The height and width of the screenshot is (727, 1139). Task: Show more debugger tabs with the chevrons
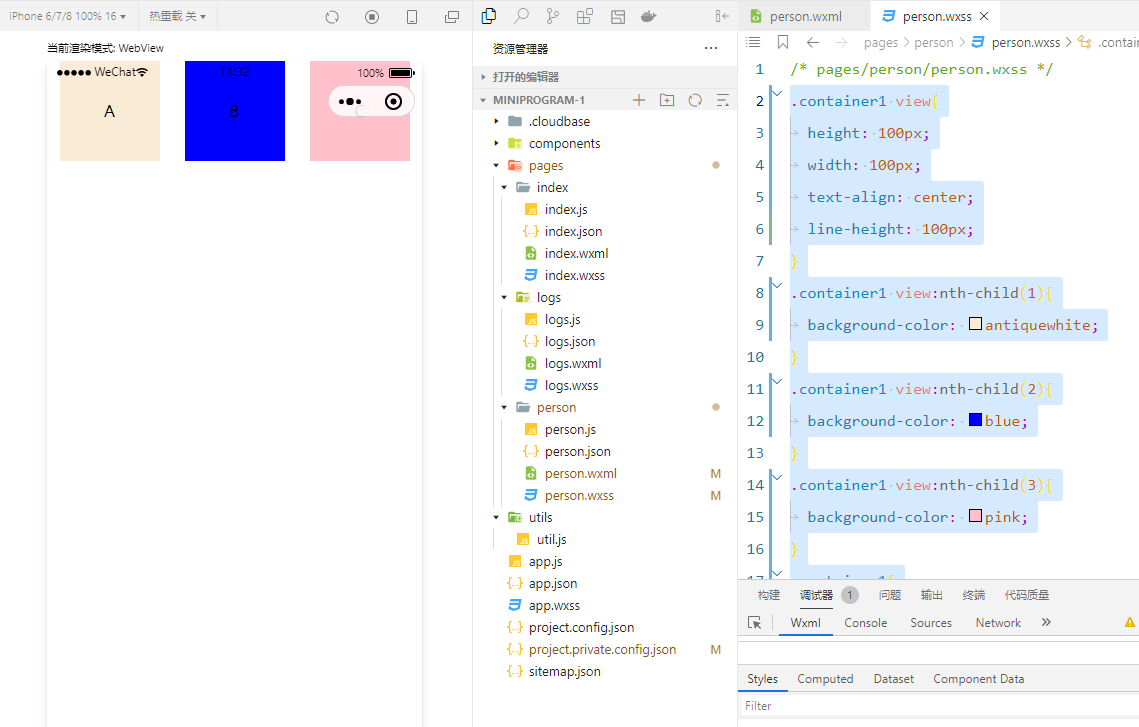pos(1046,622)
